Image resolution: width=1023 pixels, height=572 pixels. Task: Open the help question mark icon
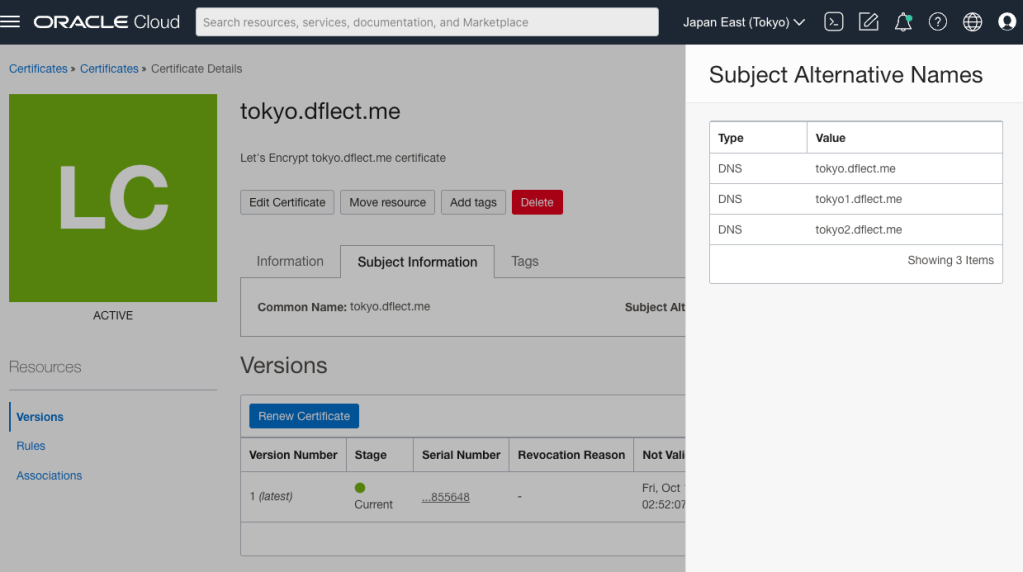point(937,22)
